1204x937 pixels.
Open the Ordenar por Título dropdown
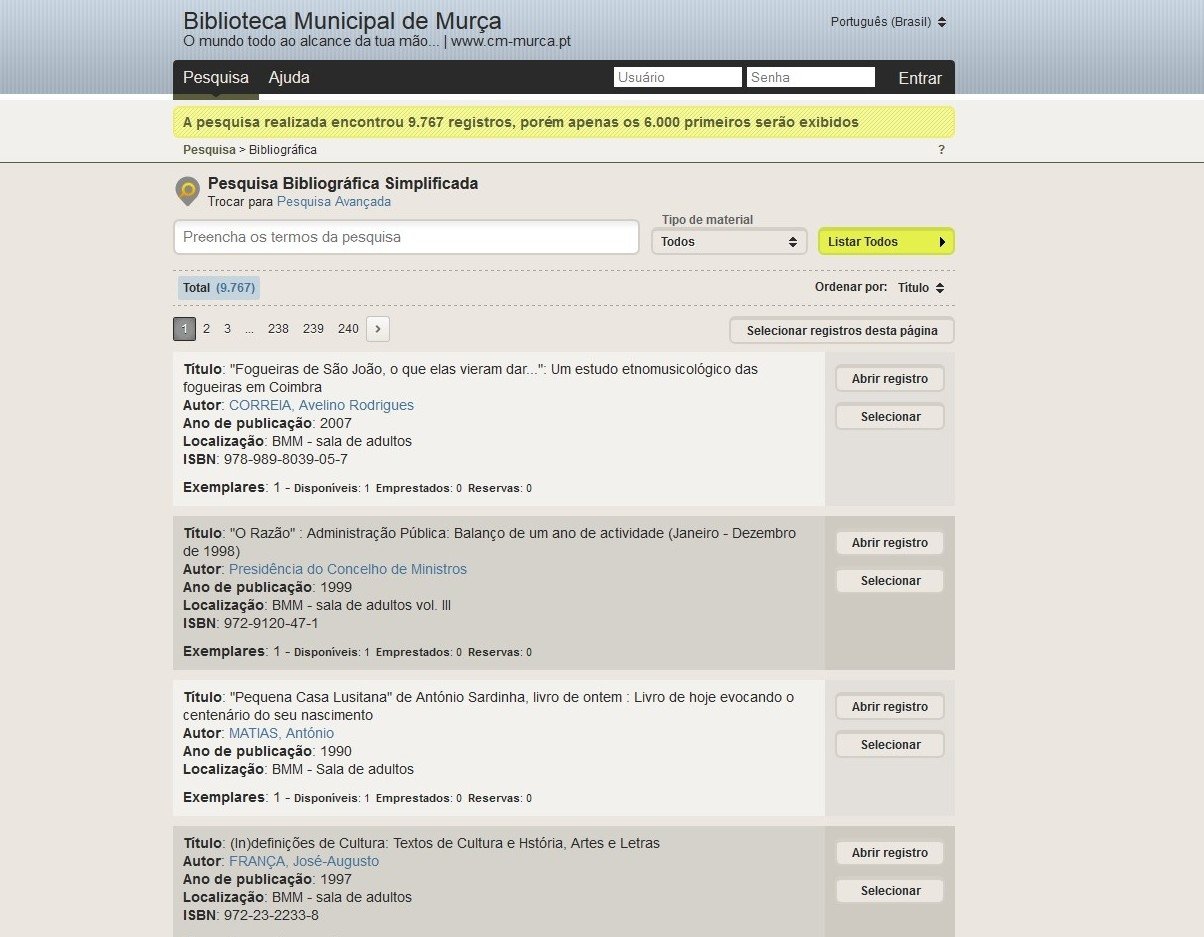pyautogui.click(x=920, y=288)
